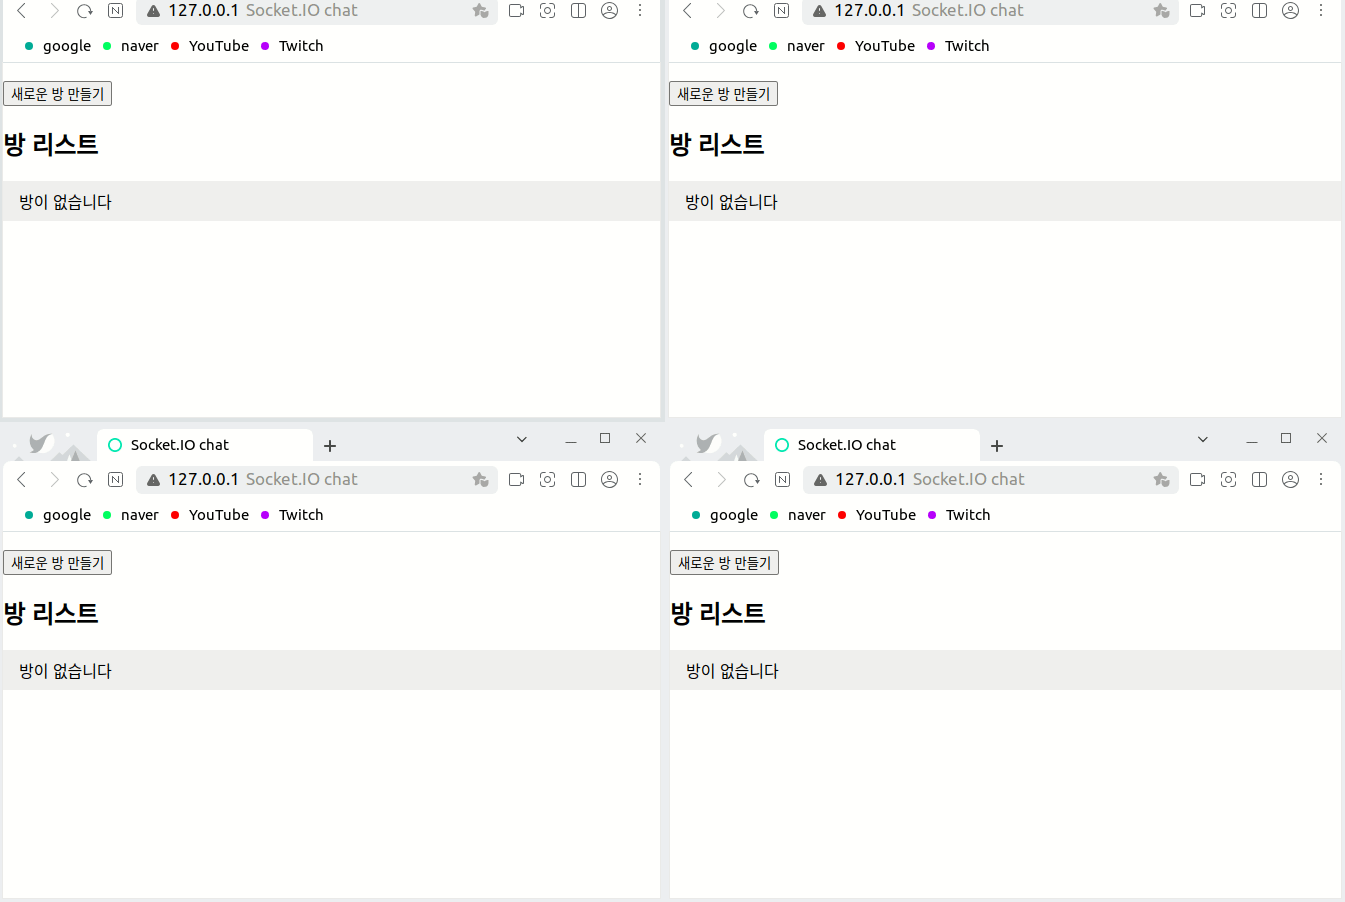Open three-dot menu in bottom-left window

tap(640, 480)
